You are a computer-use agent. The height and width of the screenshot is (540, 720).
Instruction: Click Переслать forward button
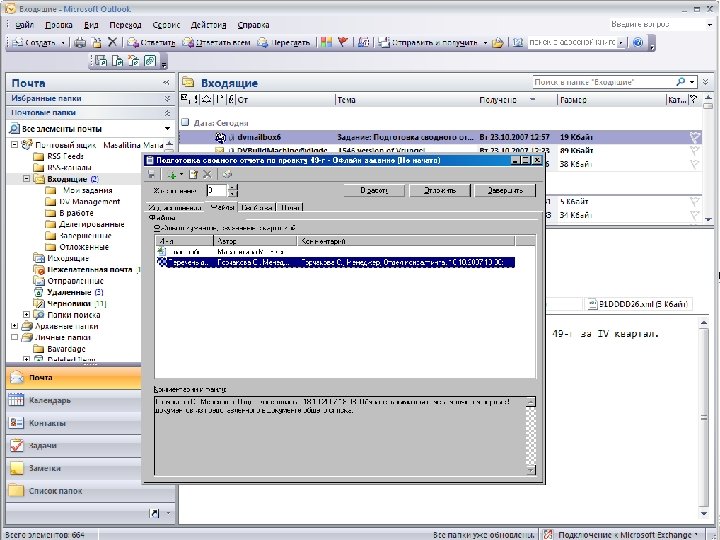tap(283, 43)
